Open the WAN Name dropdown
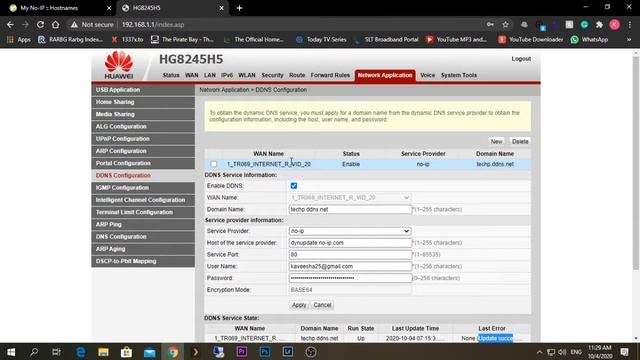 click(x=350, y=198)
